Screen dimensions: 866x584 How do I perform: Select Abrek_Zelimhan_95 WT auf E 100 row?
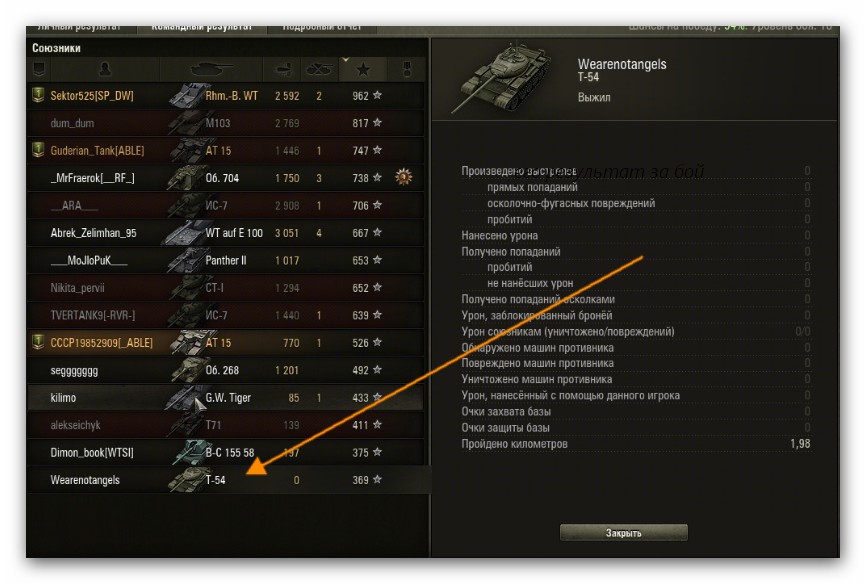226,233
